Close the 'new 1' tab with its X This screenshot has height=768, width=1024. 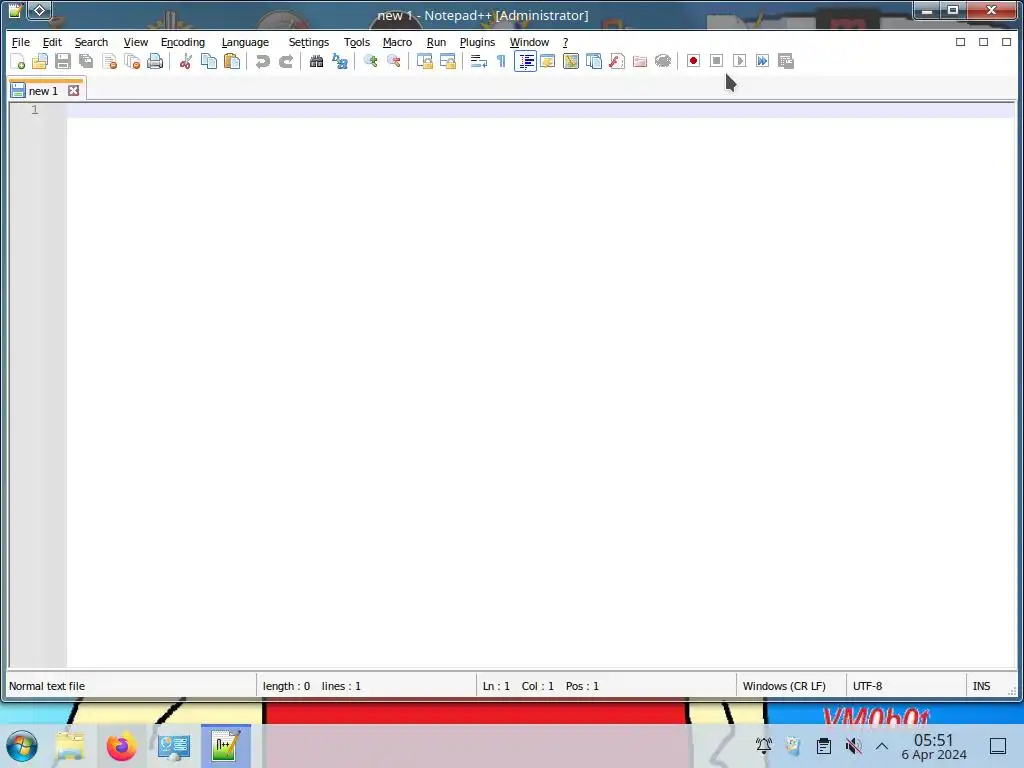pyautogui.click(x=74, y=91)
